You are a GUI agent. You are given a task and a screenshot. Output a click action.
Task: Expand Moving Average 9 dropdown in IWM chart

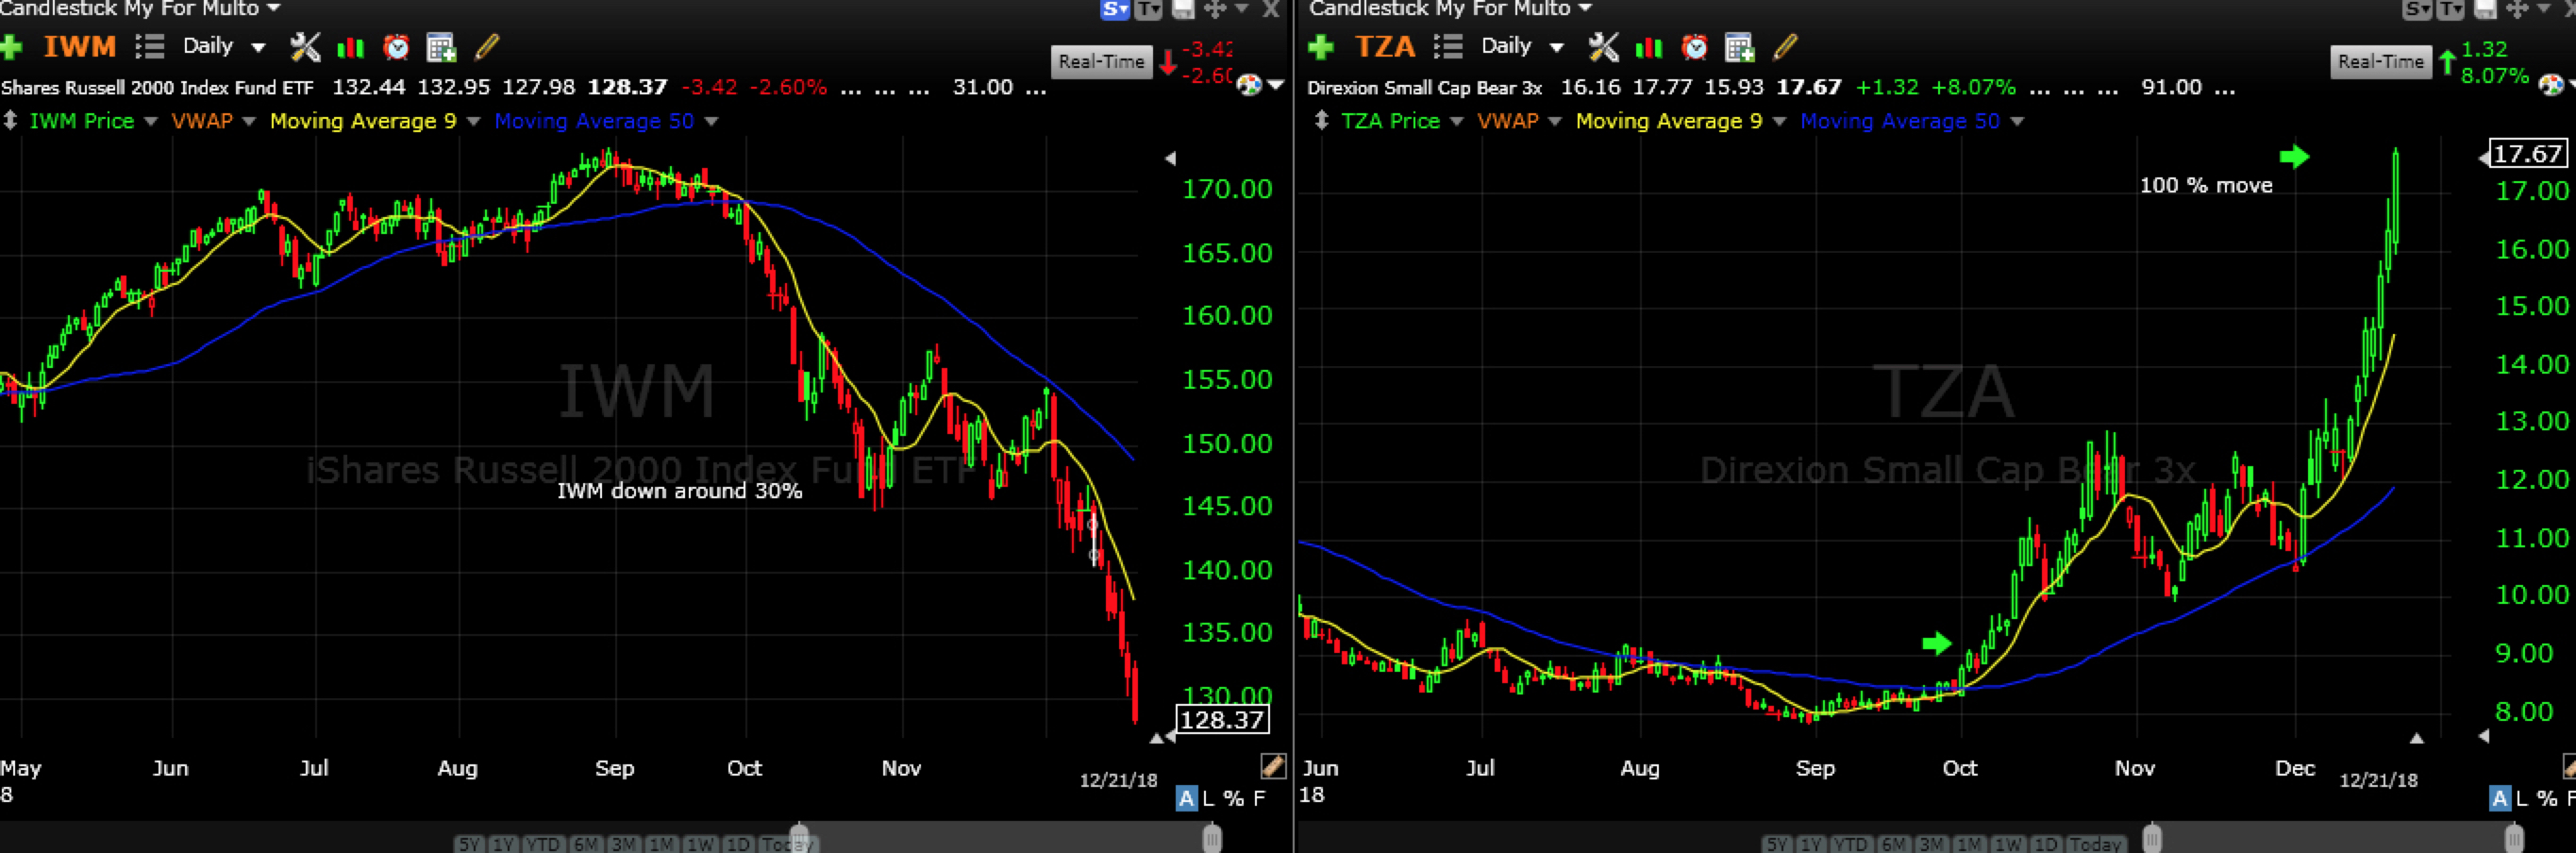coord(474,121)
